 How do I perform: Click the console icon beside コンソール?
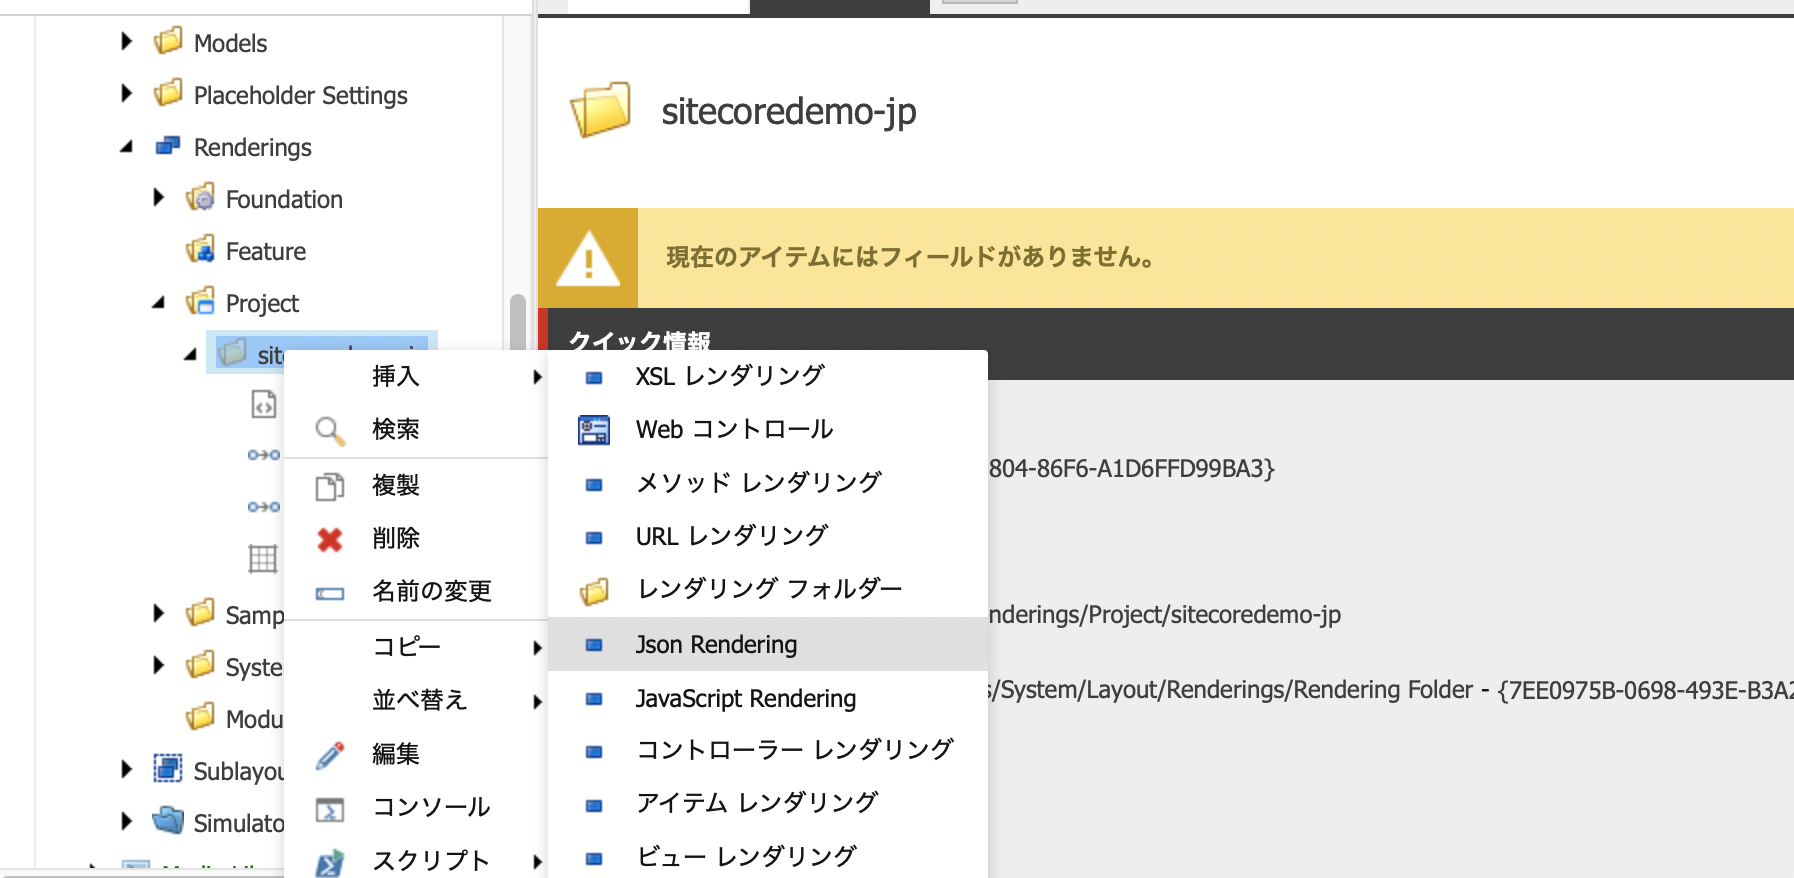click(x=330, y=809)
